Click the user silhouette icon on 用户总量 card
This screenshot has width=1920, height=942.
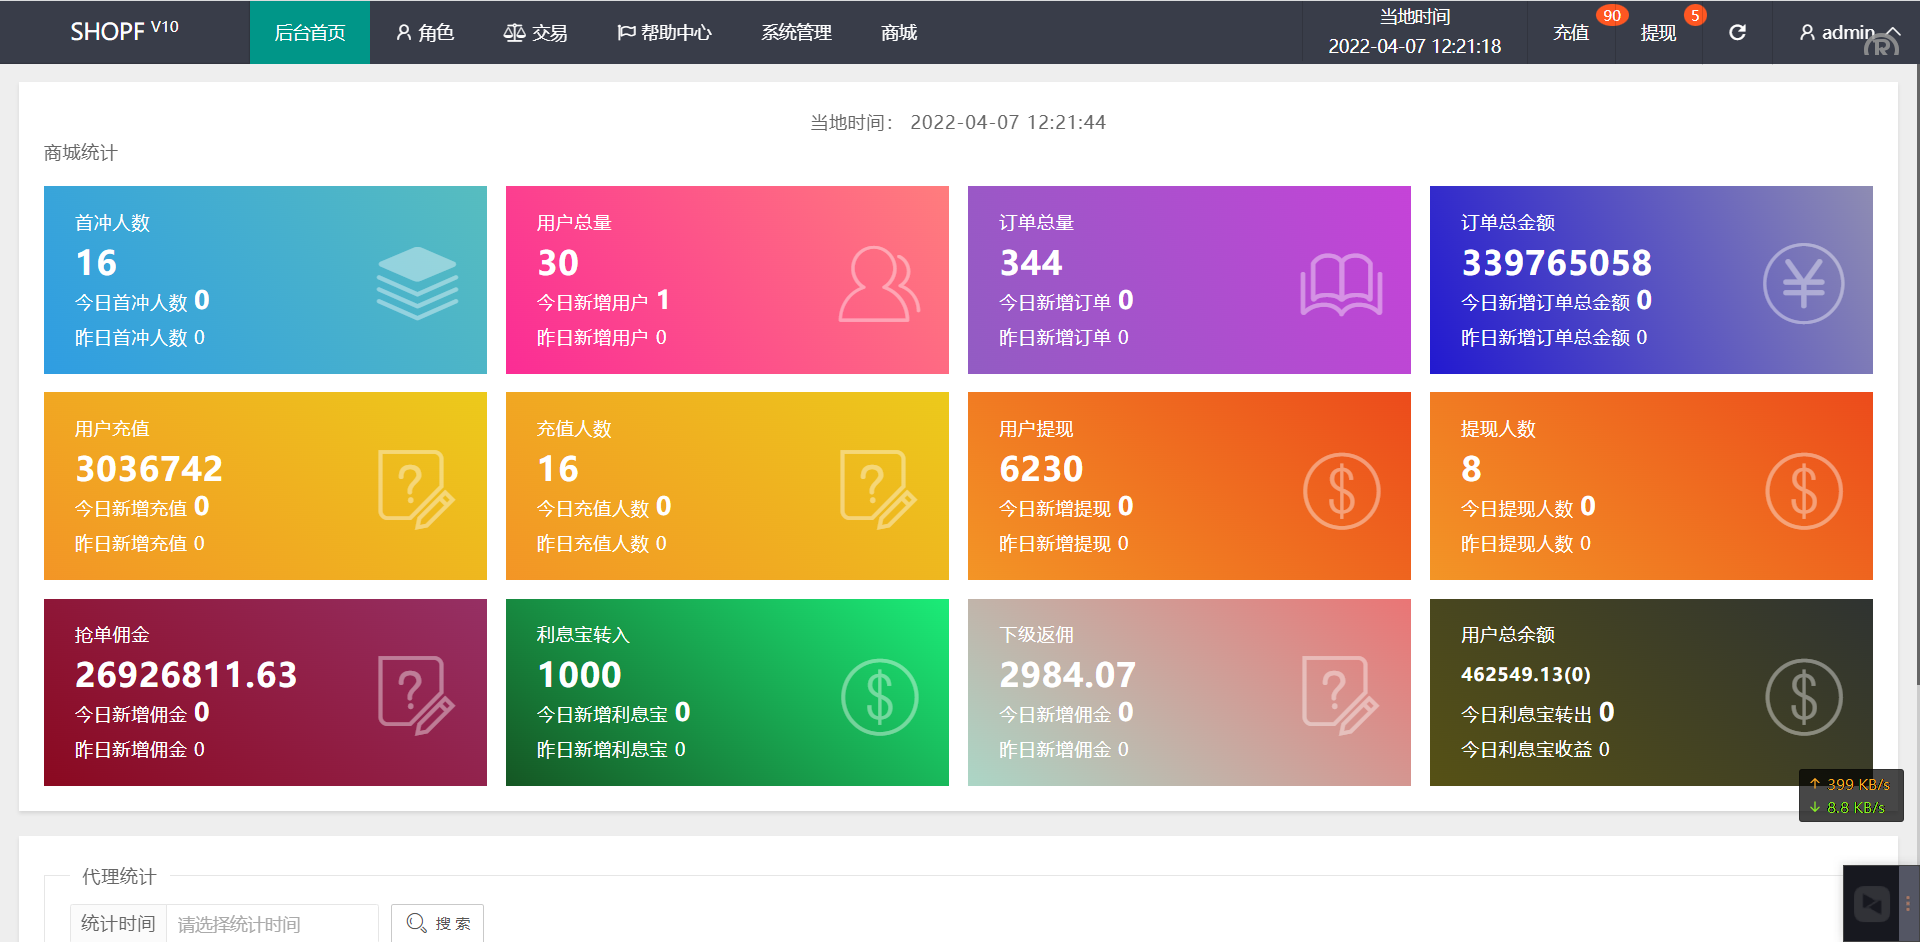click(878, 284)
